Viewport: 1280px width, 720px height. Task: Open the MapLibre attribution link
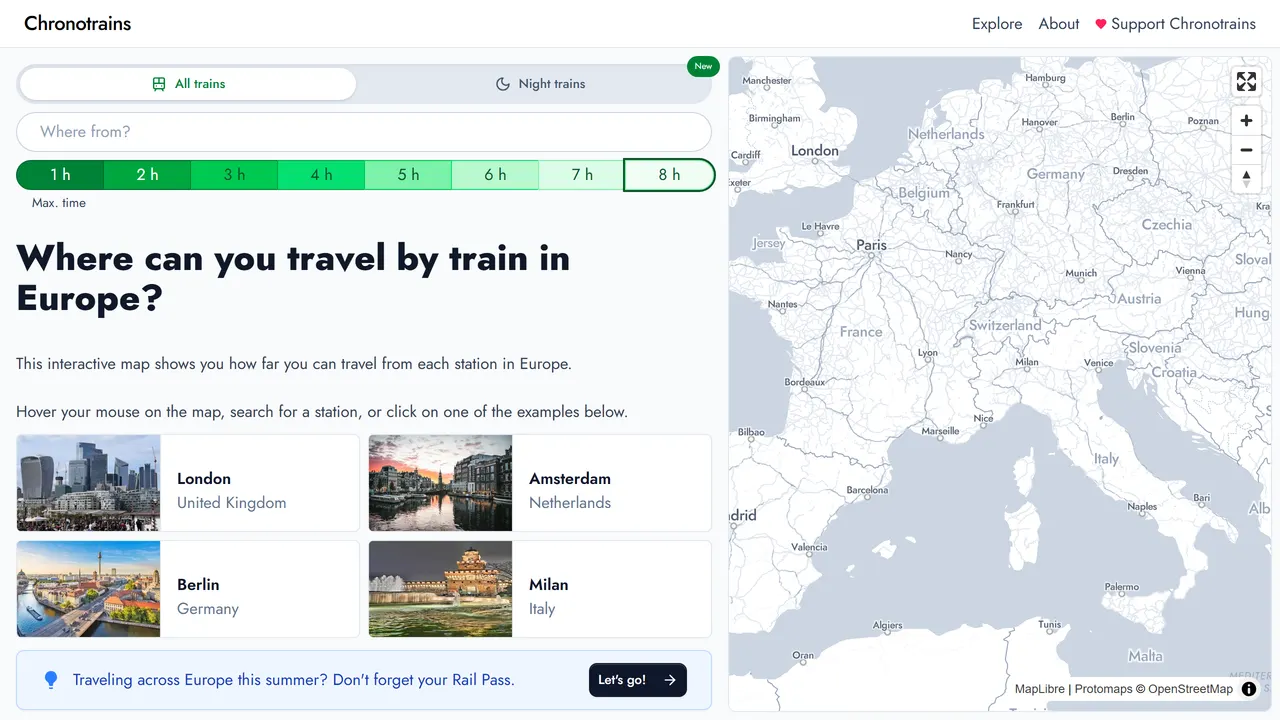pos(1040,689)
